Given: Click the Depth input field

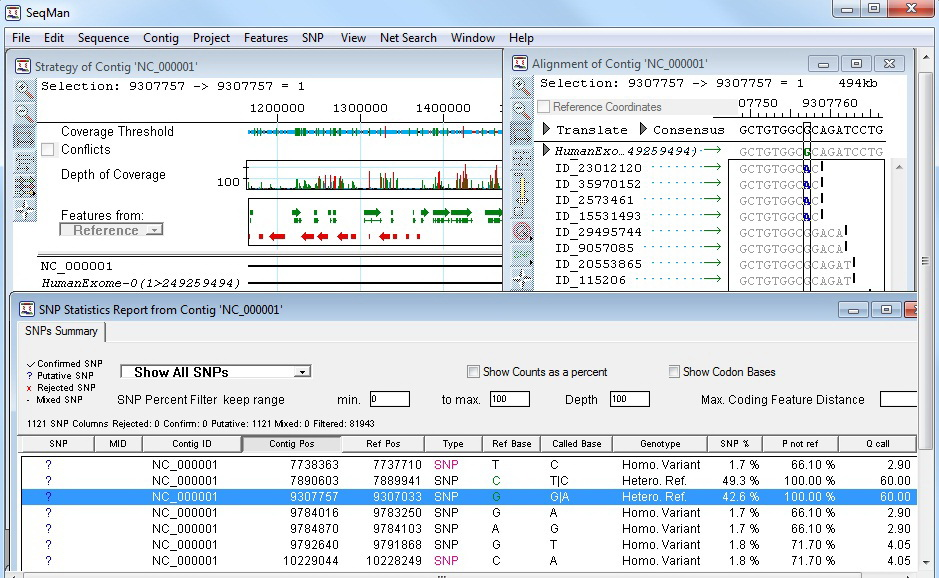Looking at the screenshot, I should tap(629, 399).
